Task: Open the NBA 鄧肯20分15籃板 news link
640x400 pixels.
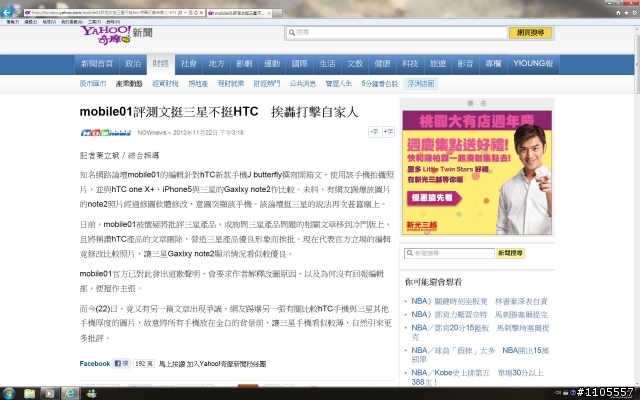Action: click(480, 332)
